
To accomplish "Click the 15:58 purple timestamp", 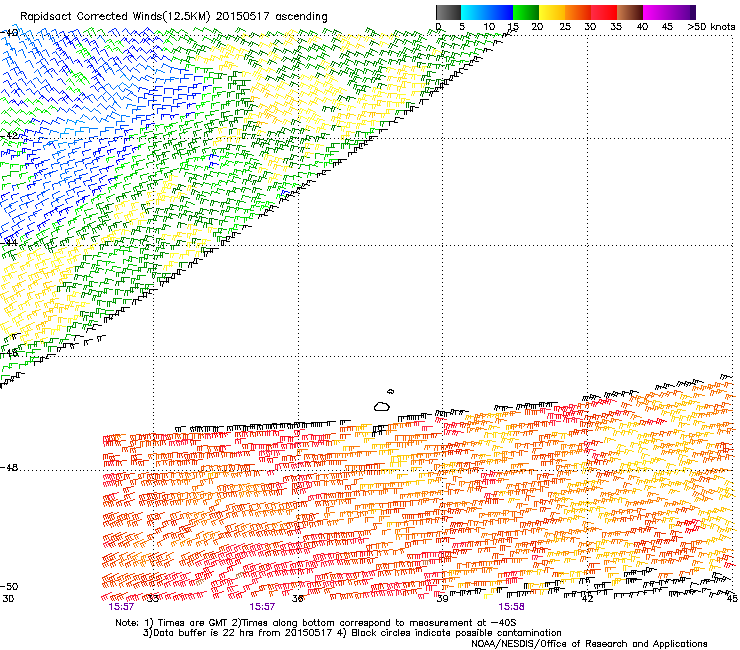I will pos(511,607).
